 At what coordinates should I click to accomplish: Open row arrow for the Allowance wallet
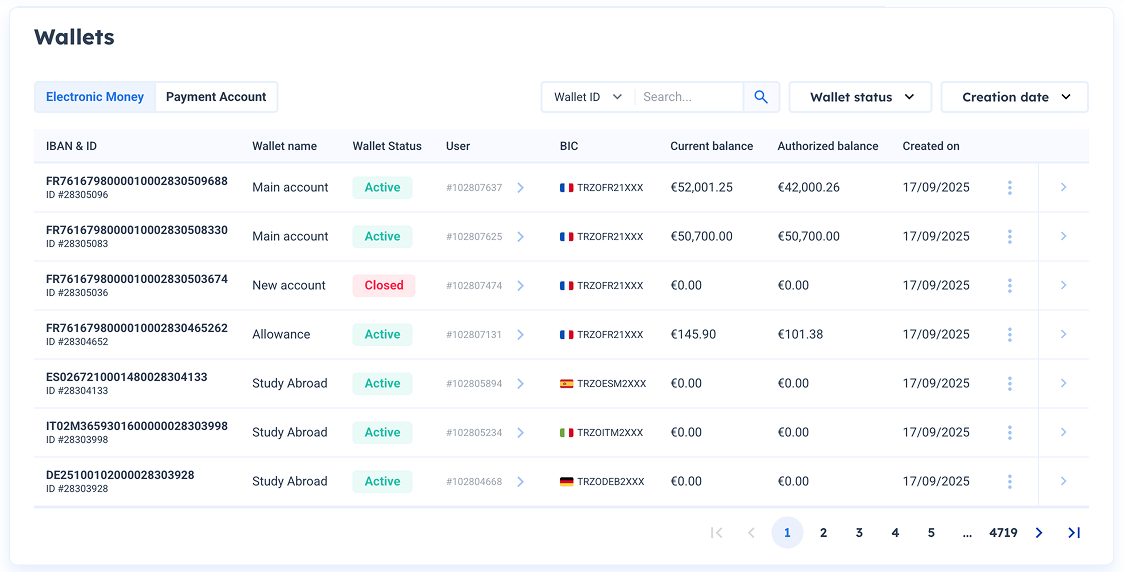click(x=1063, y=335)
